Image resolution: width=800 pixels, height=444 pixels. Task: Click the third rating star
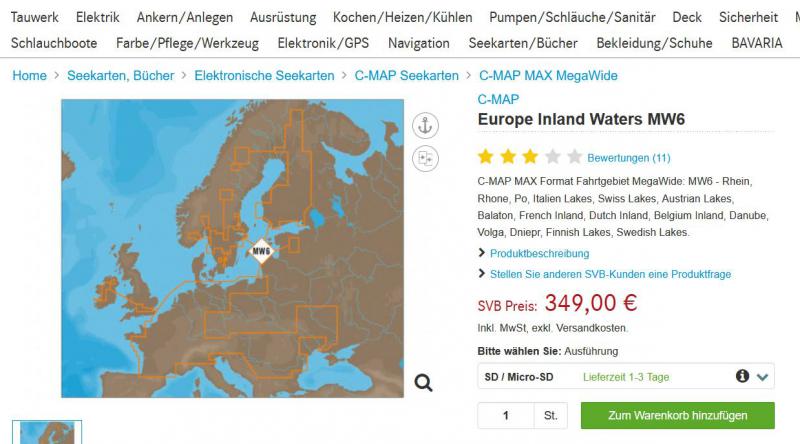(x=530, y=157)
